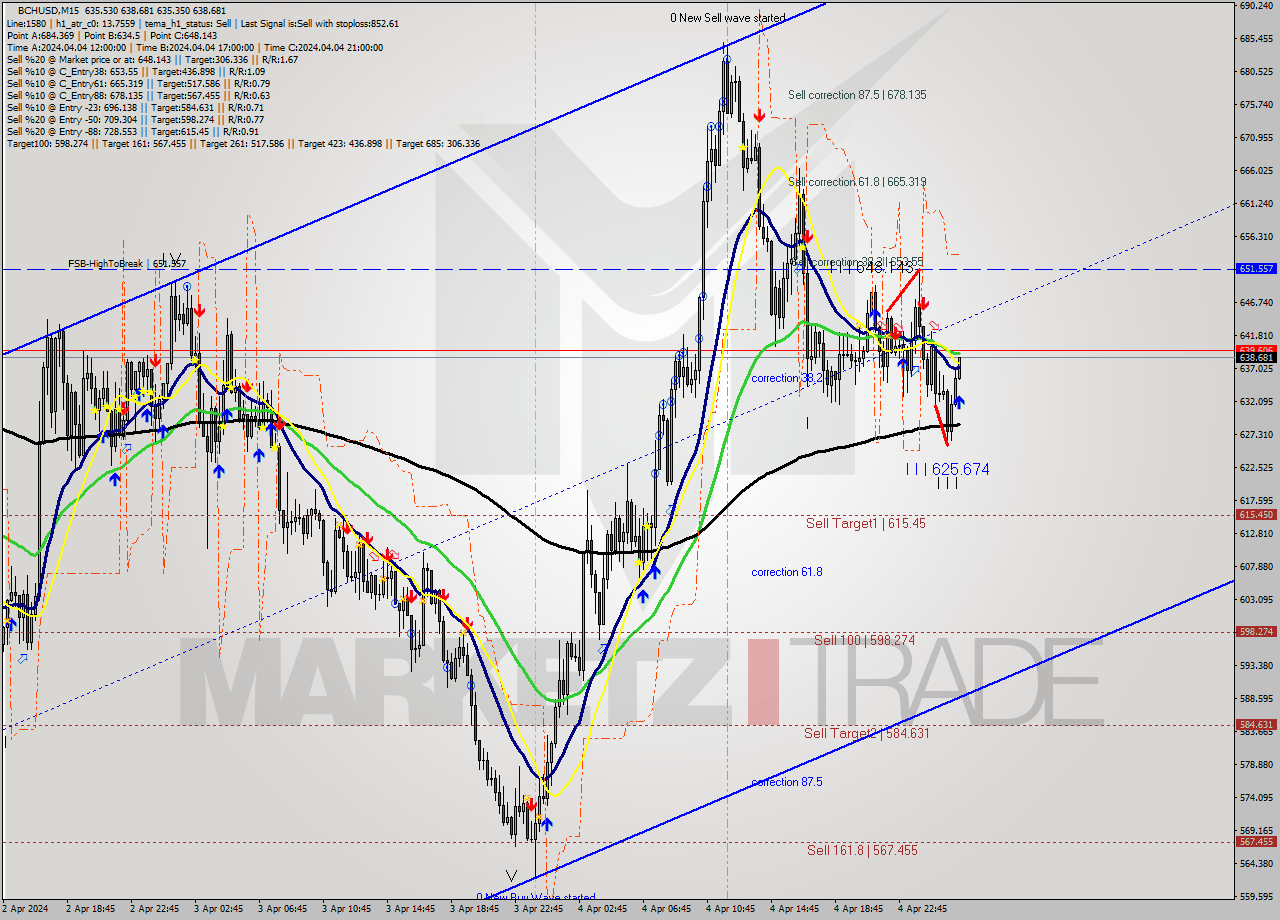This screenshot has height=920, width=1280.
Task: Click the red 615.450 price tag
Action: click(1256, 515)
